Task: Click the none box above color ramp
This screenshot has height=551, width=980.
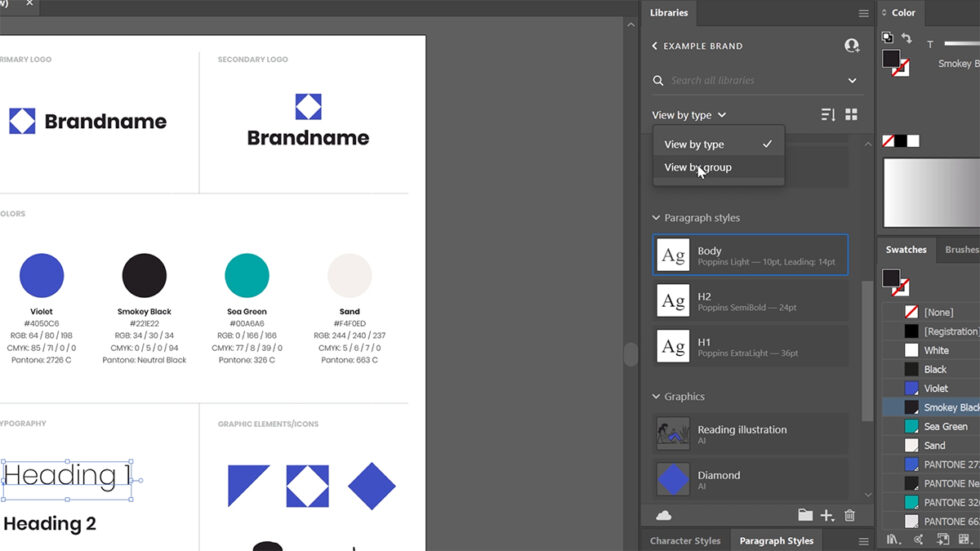Action: [888, 141]
